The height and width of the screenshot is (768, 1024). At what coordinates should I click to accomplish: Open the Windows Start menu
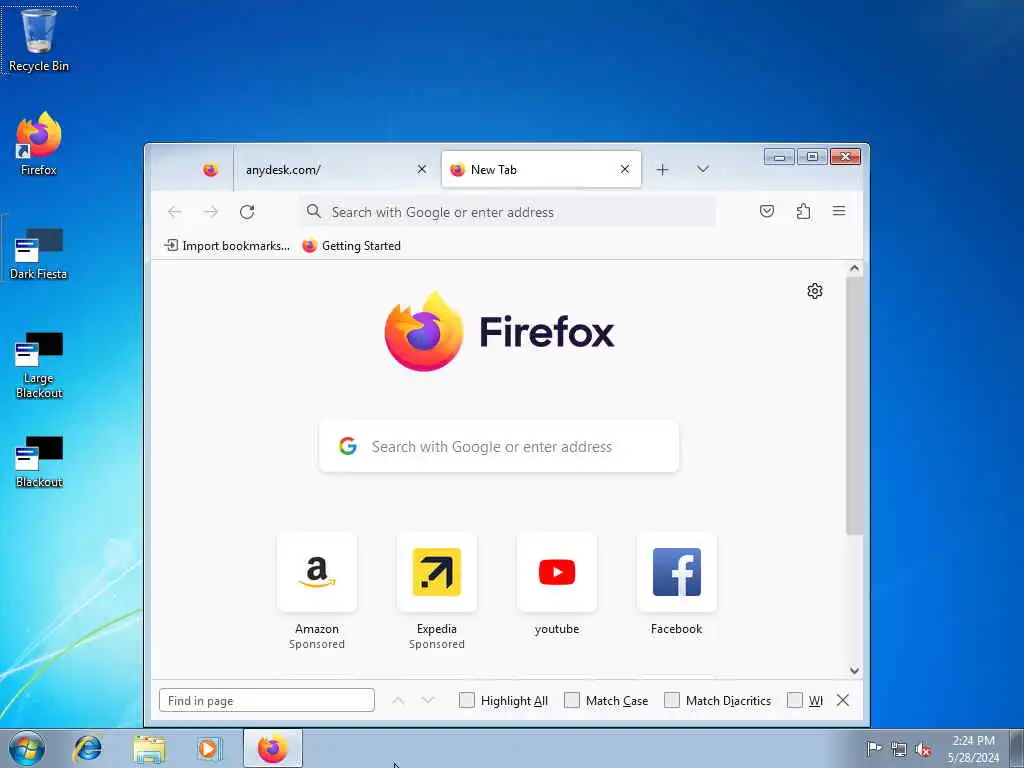point(27,748)
